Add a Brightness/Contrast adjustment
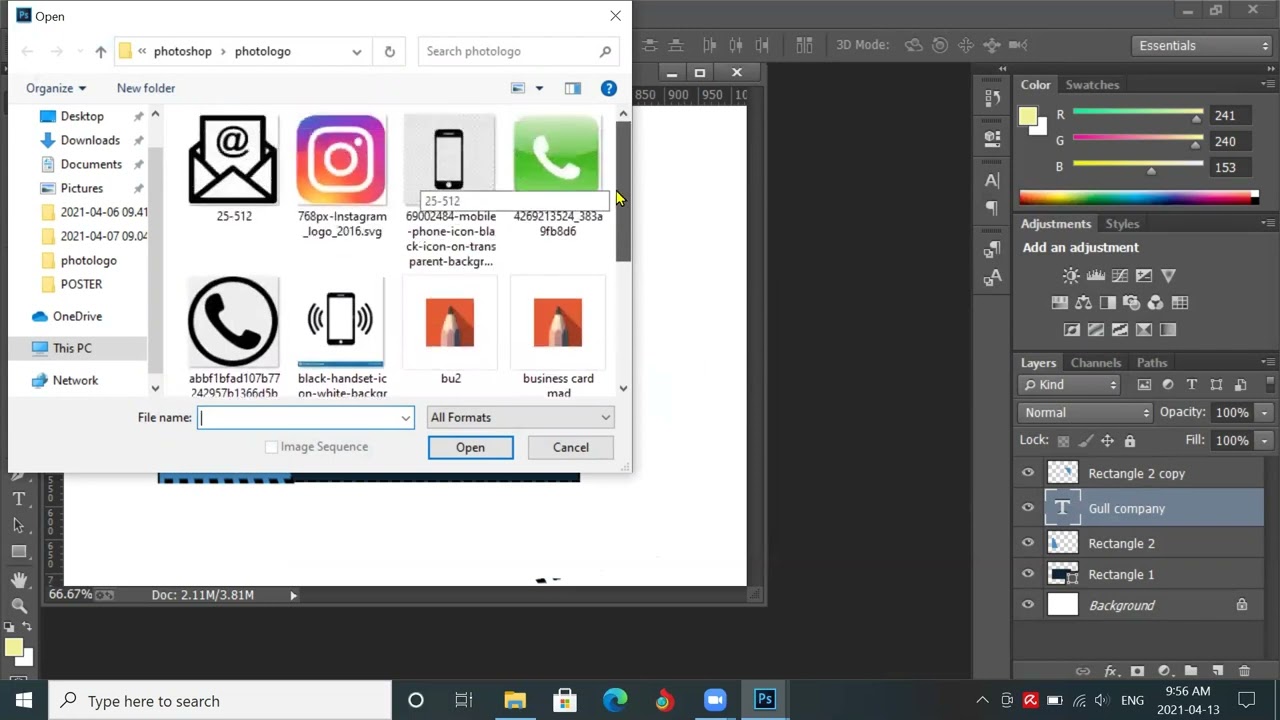Image resolution: width=1280 pixels, height=720 pixels. click(1071, 276)
